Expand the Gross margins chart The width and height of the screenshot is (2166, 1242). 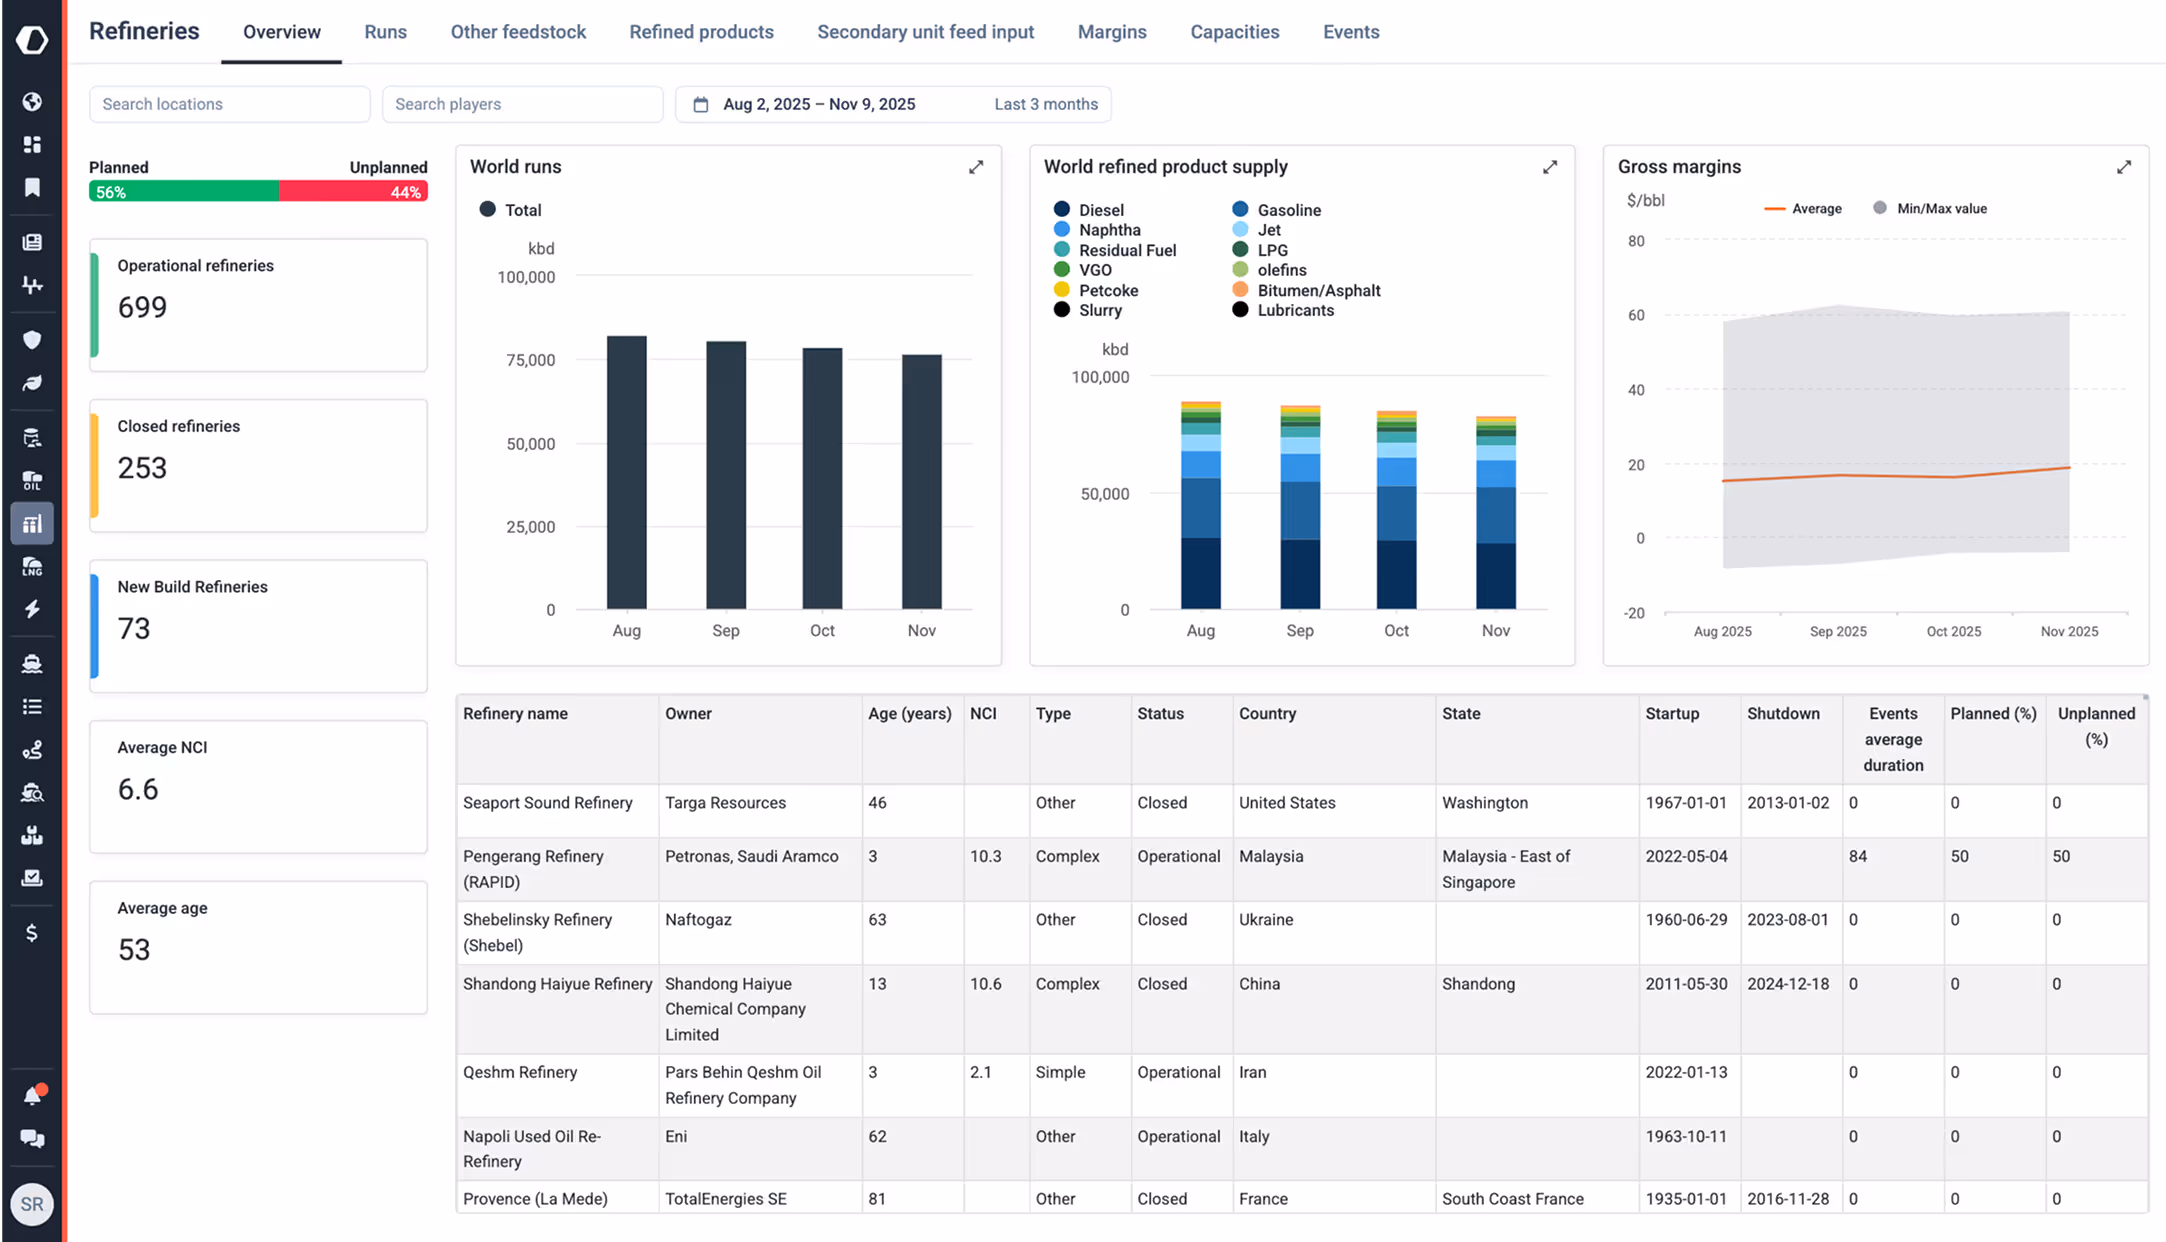[2124, 166]
